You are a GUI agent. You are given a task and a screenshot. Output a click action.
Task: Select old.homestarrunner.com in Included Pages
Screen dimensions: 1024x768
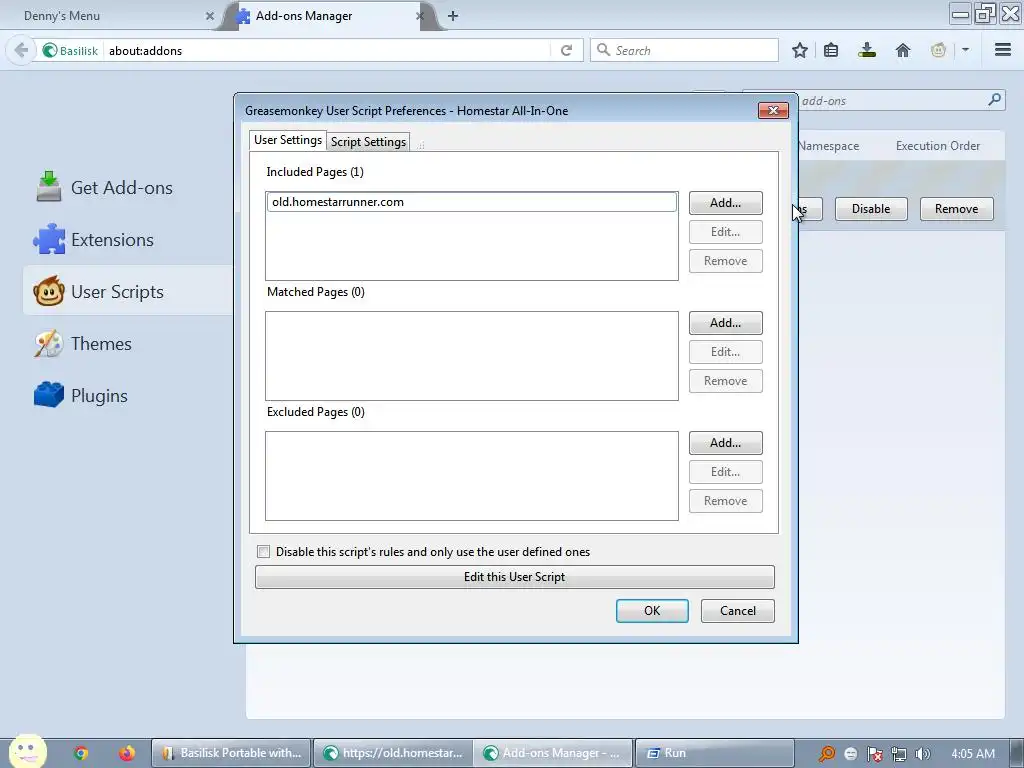pyautogui.click(x=471, y=202)
